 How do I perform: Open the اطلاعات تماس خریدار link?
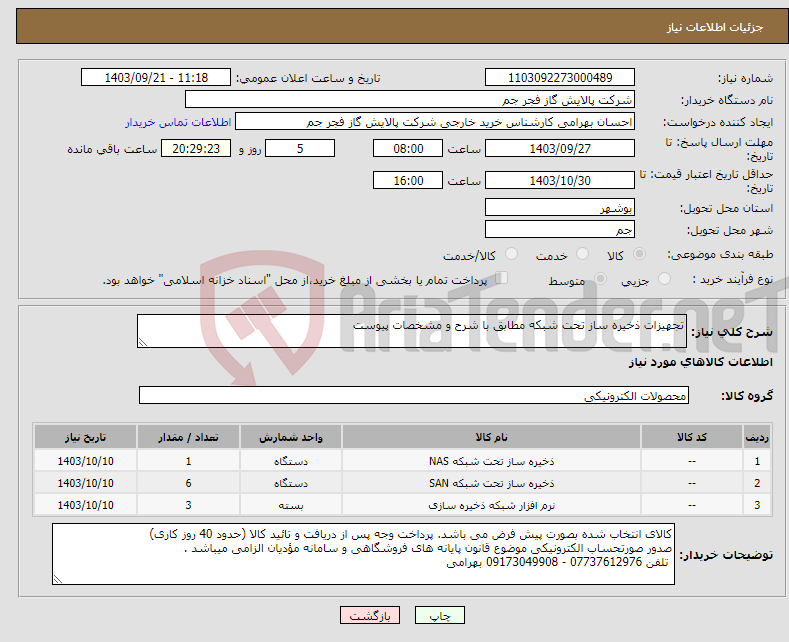178,122
